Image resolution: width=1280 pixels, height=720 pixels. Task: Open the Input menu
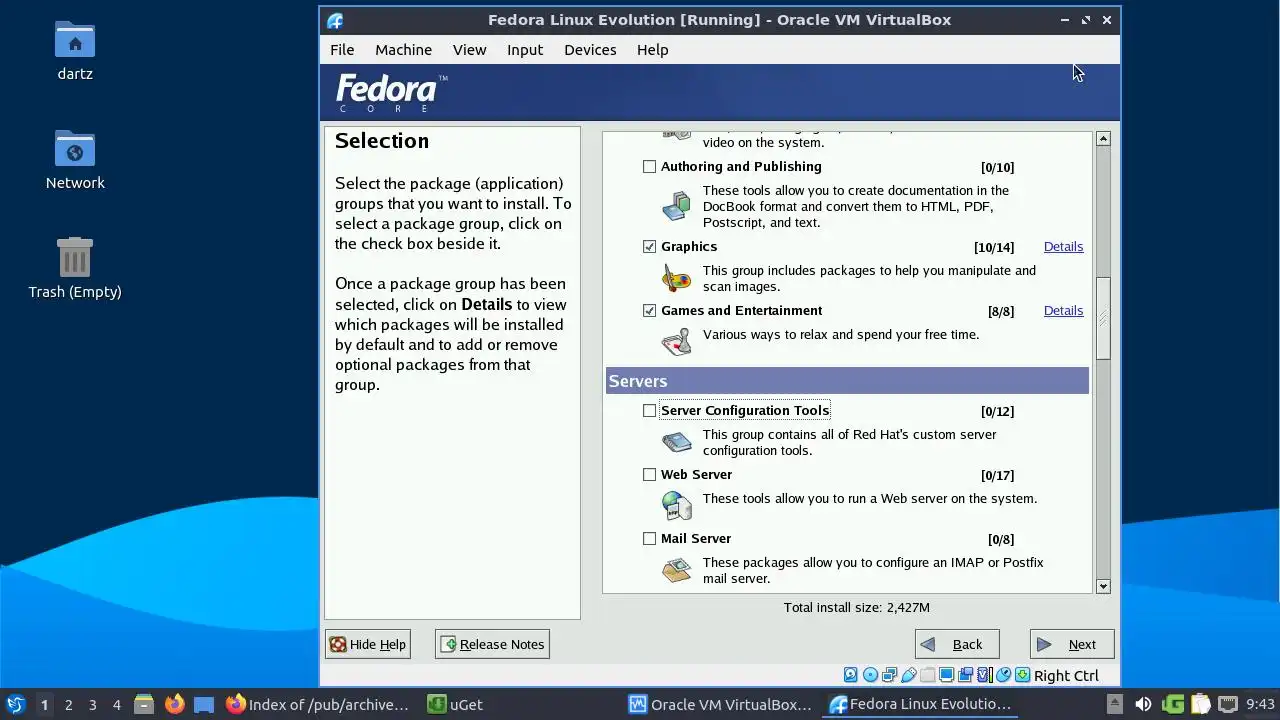(525, 50)
